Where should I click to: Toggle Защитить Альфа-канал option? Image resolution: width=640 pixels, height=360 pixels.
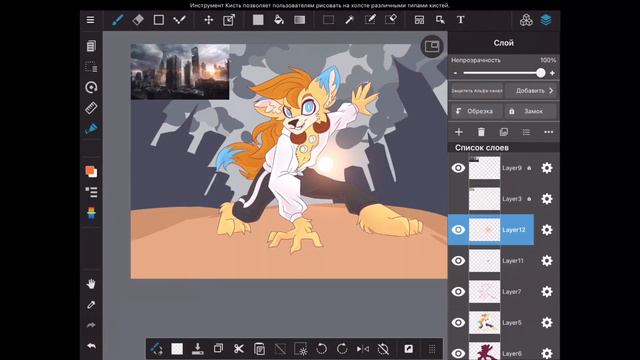(476, 91)
